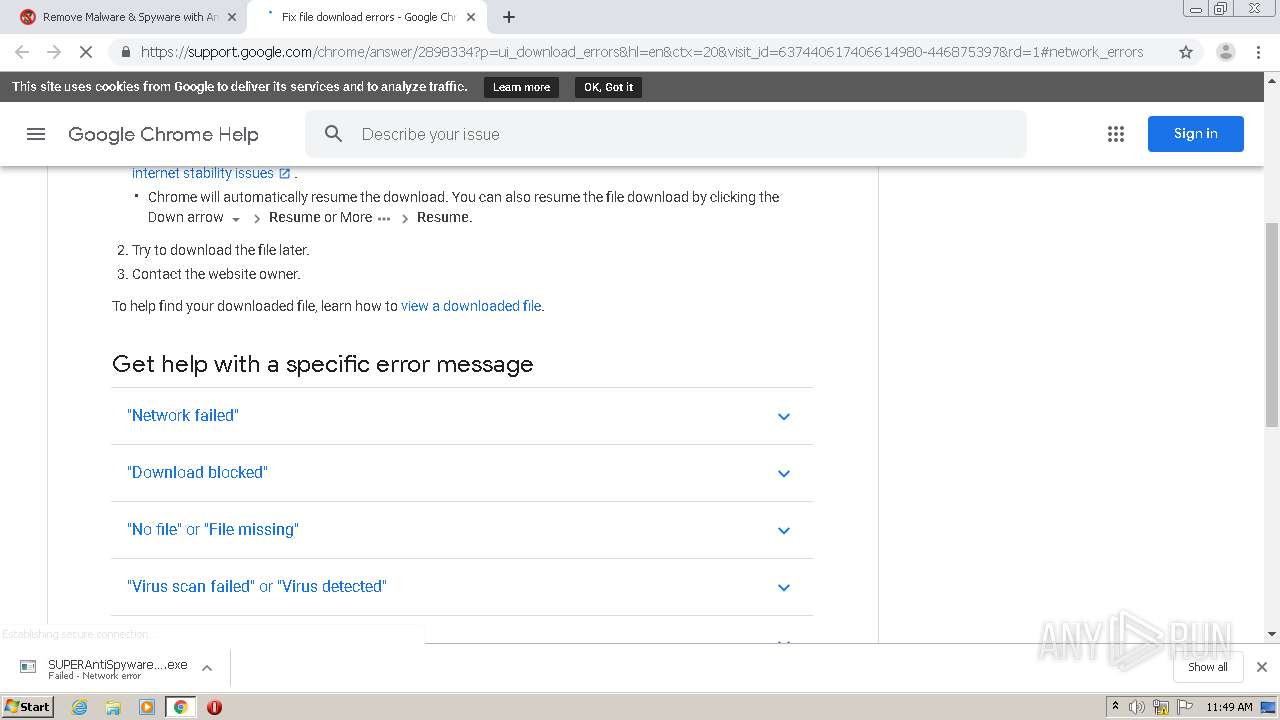Show hidden system tray icons
1280x720 pixels.
1115,707
